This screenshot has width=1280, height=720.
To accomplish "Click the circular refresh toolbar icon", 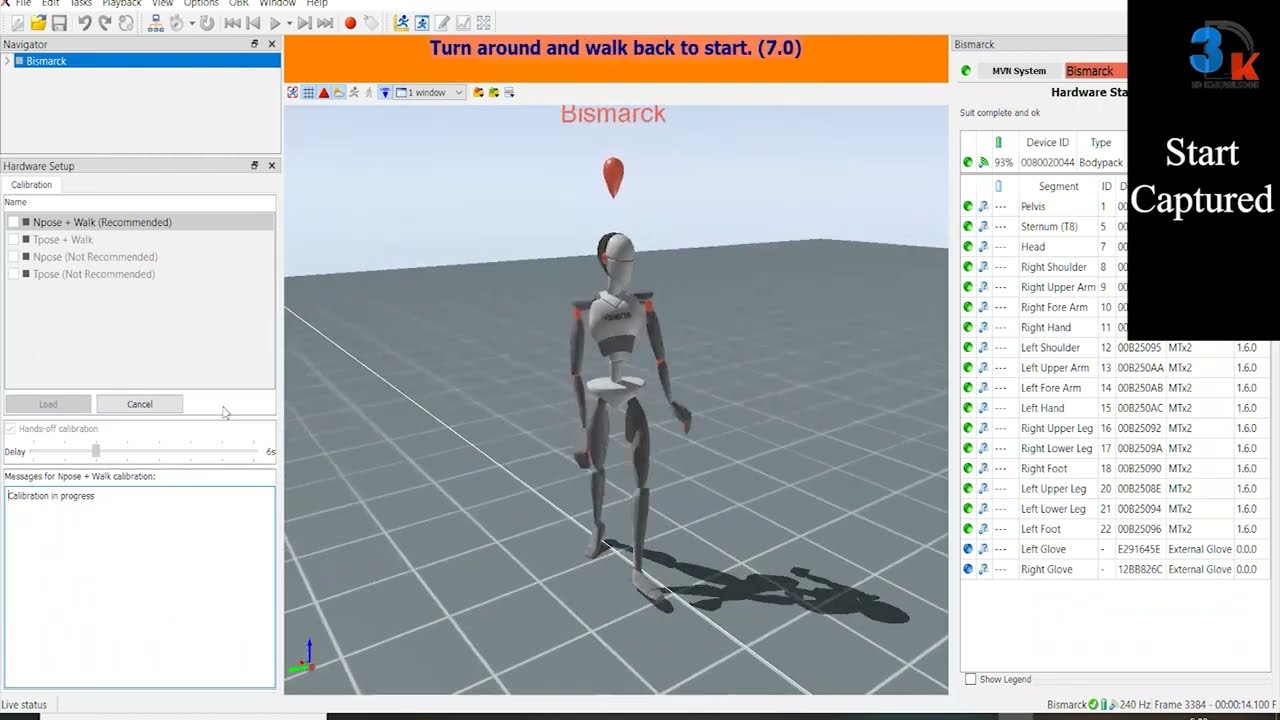I will [x=207, y=23].
